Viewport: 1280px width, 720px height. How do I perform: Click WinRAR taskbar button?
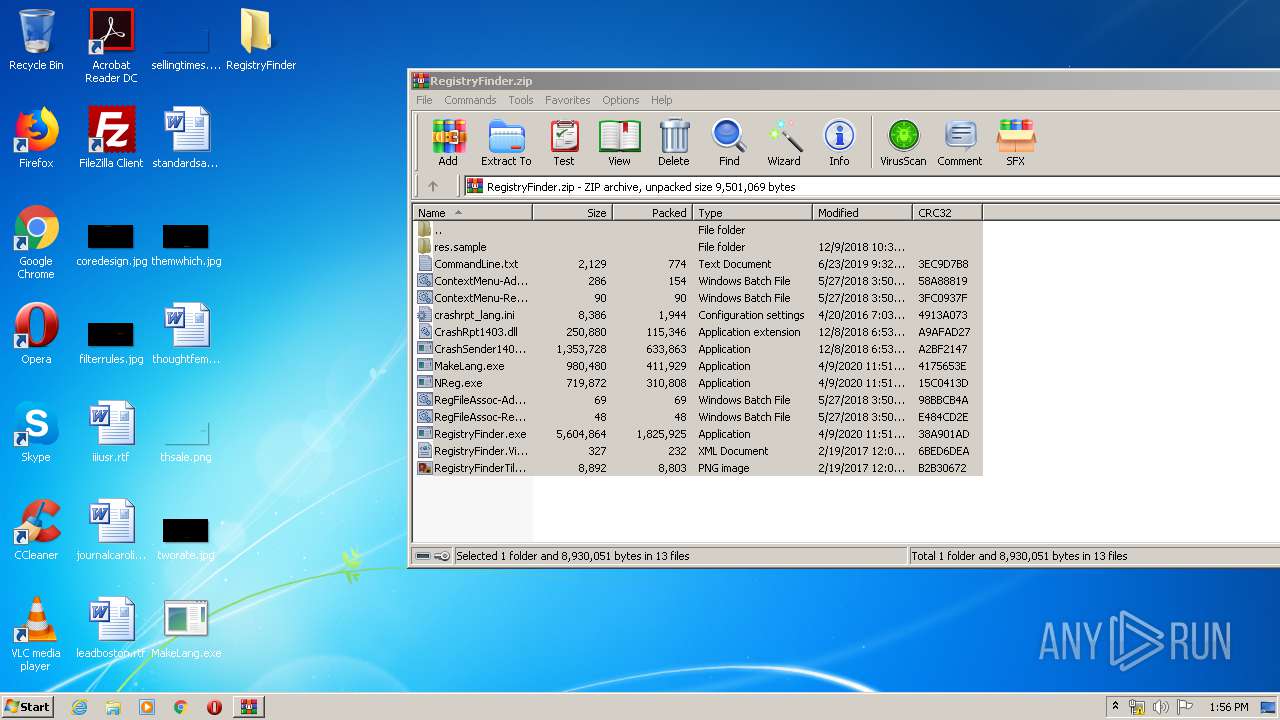248,707
